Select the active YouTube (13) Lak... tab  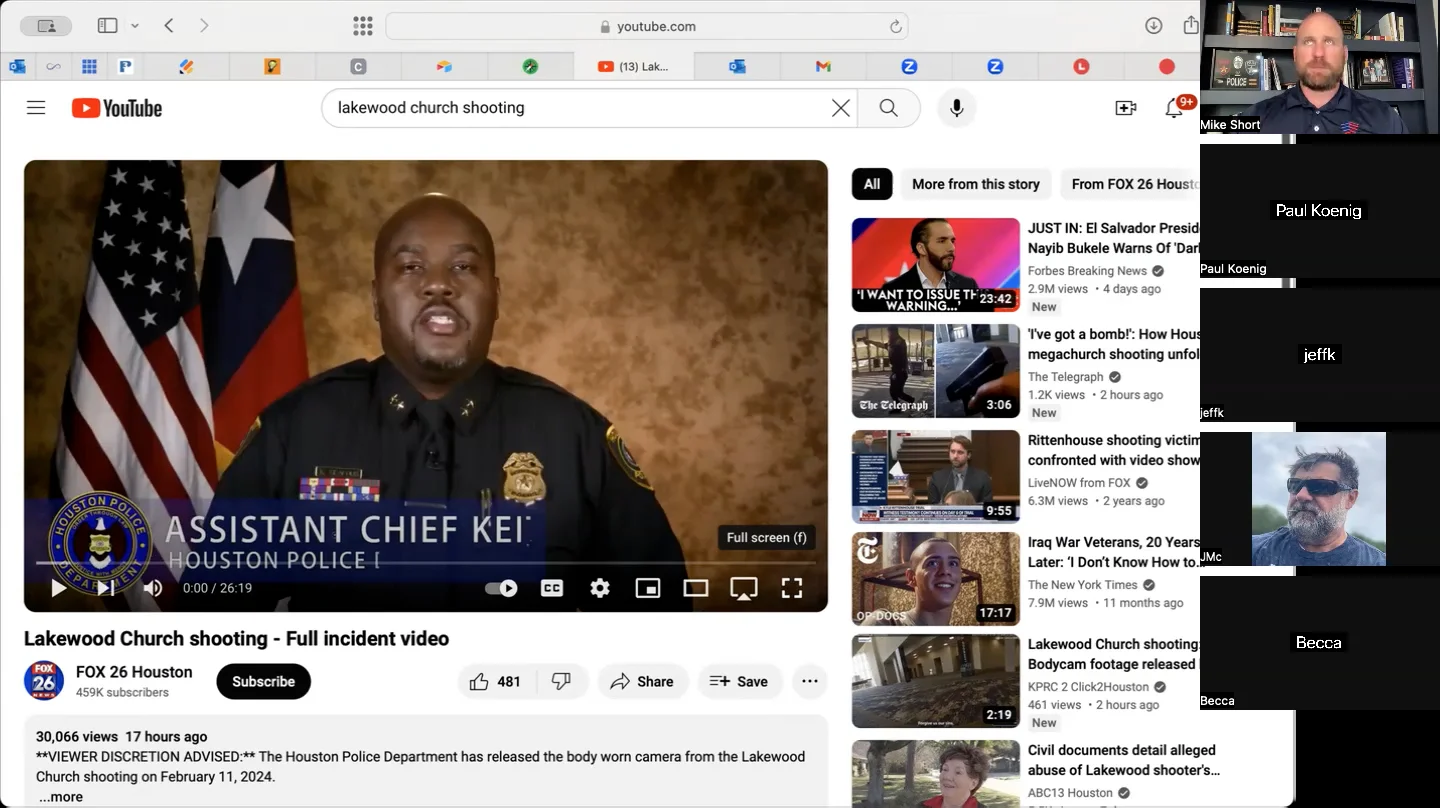(x=634, y=66)
